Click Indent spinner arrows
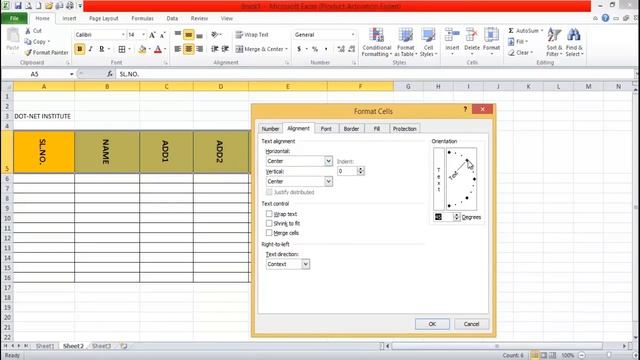This screenshot has height=360, width=640. 360,171
